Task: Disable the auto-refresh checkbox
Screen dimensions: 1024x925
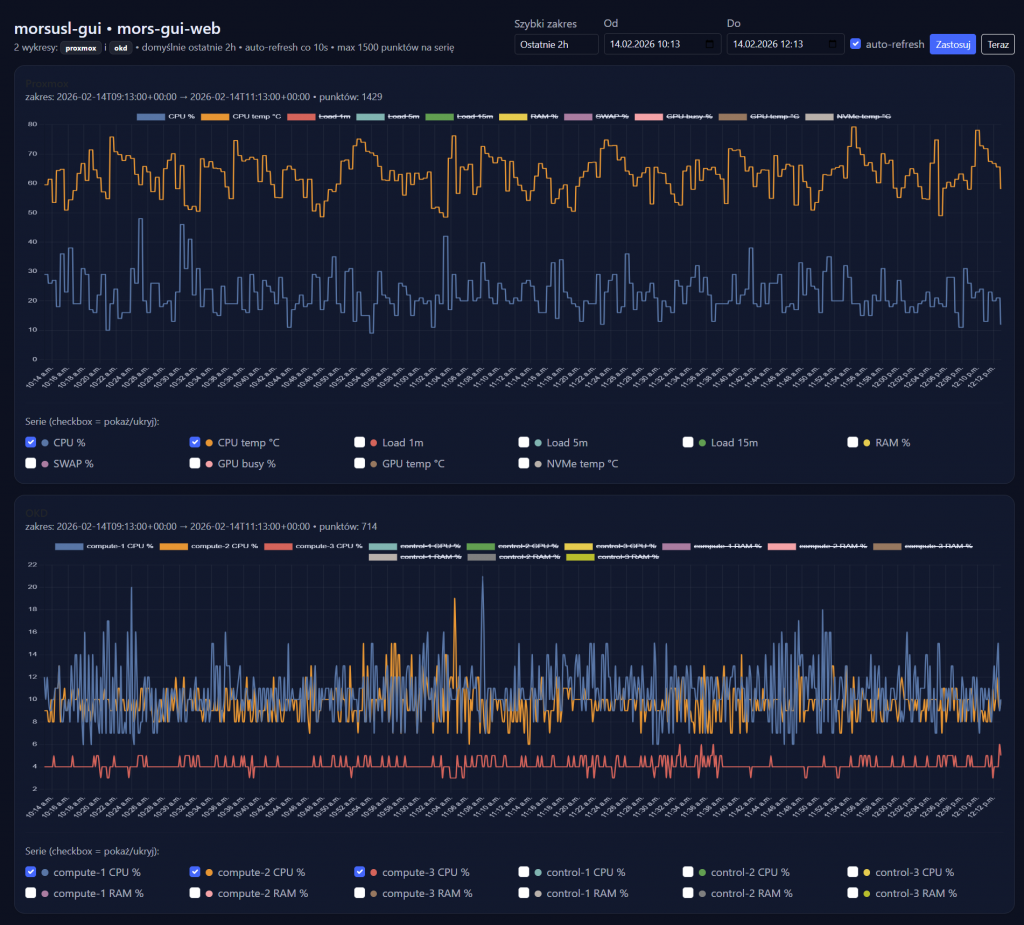Action: click(x=855, y=44)
